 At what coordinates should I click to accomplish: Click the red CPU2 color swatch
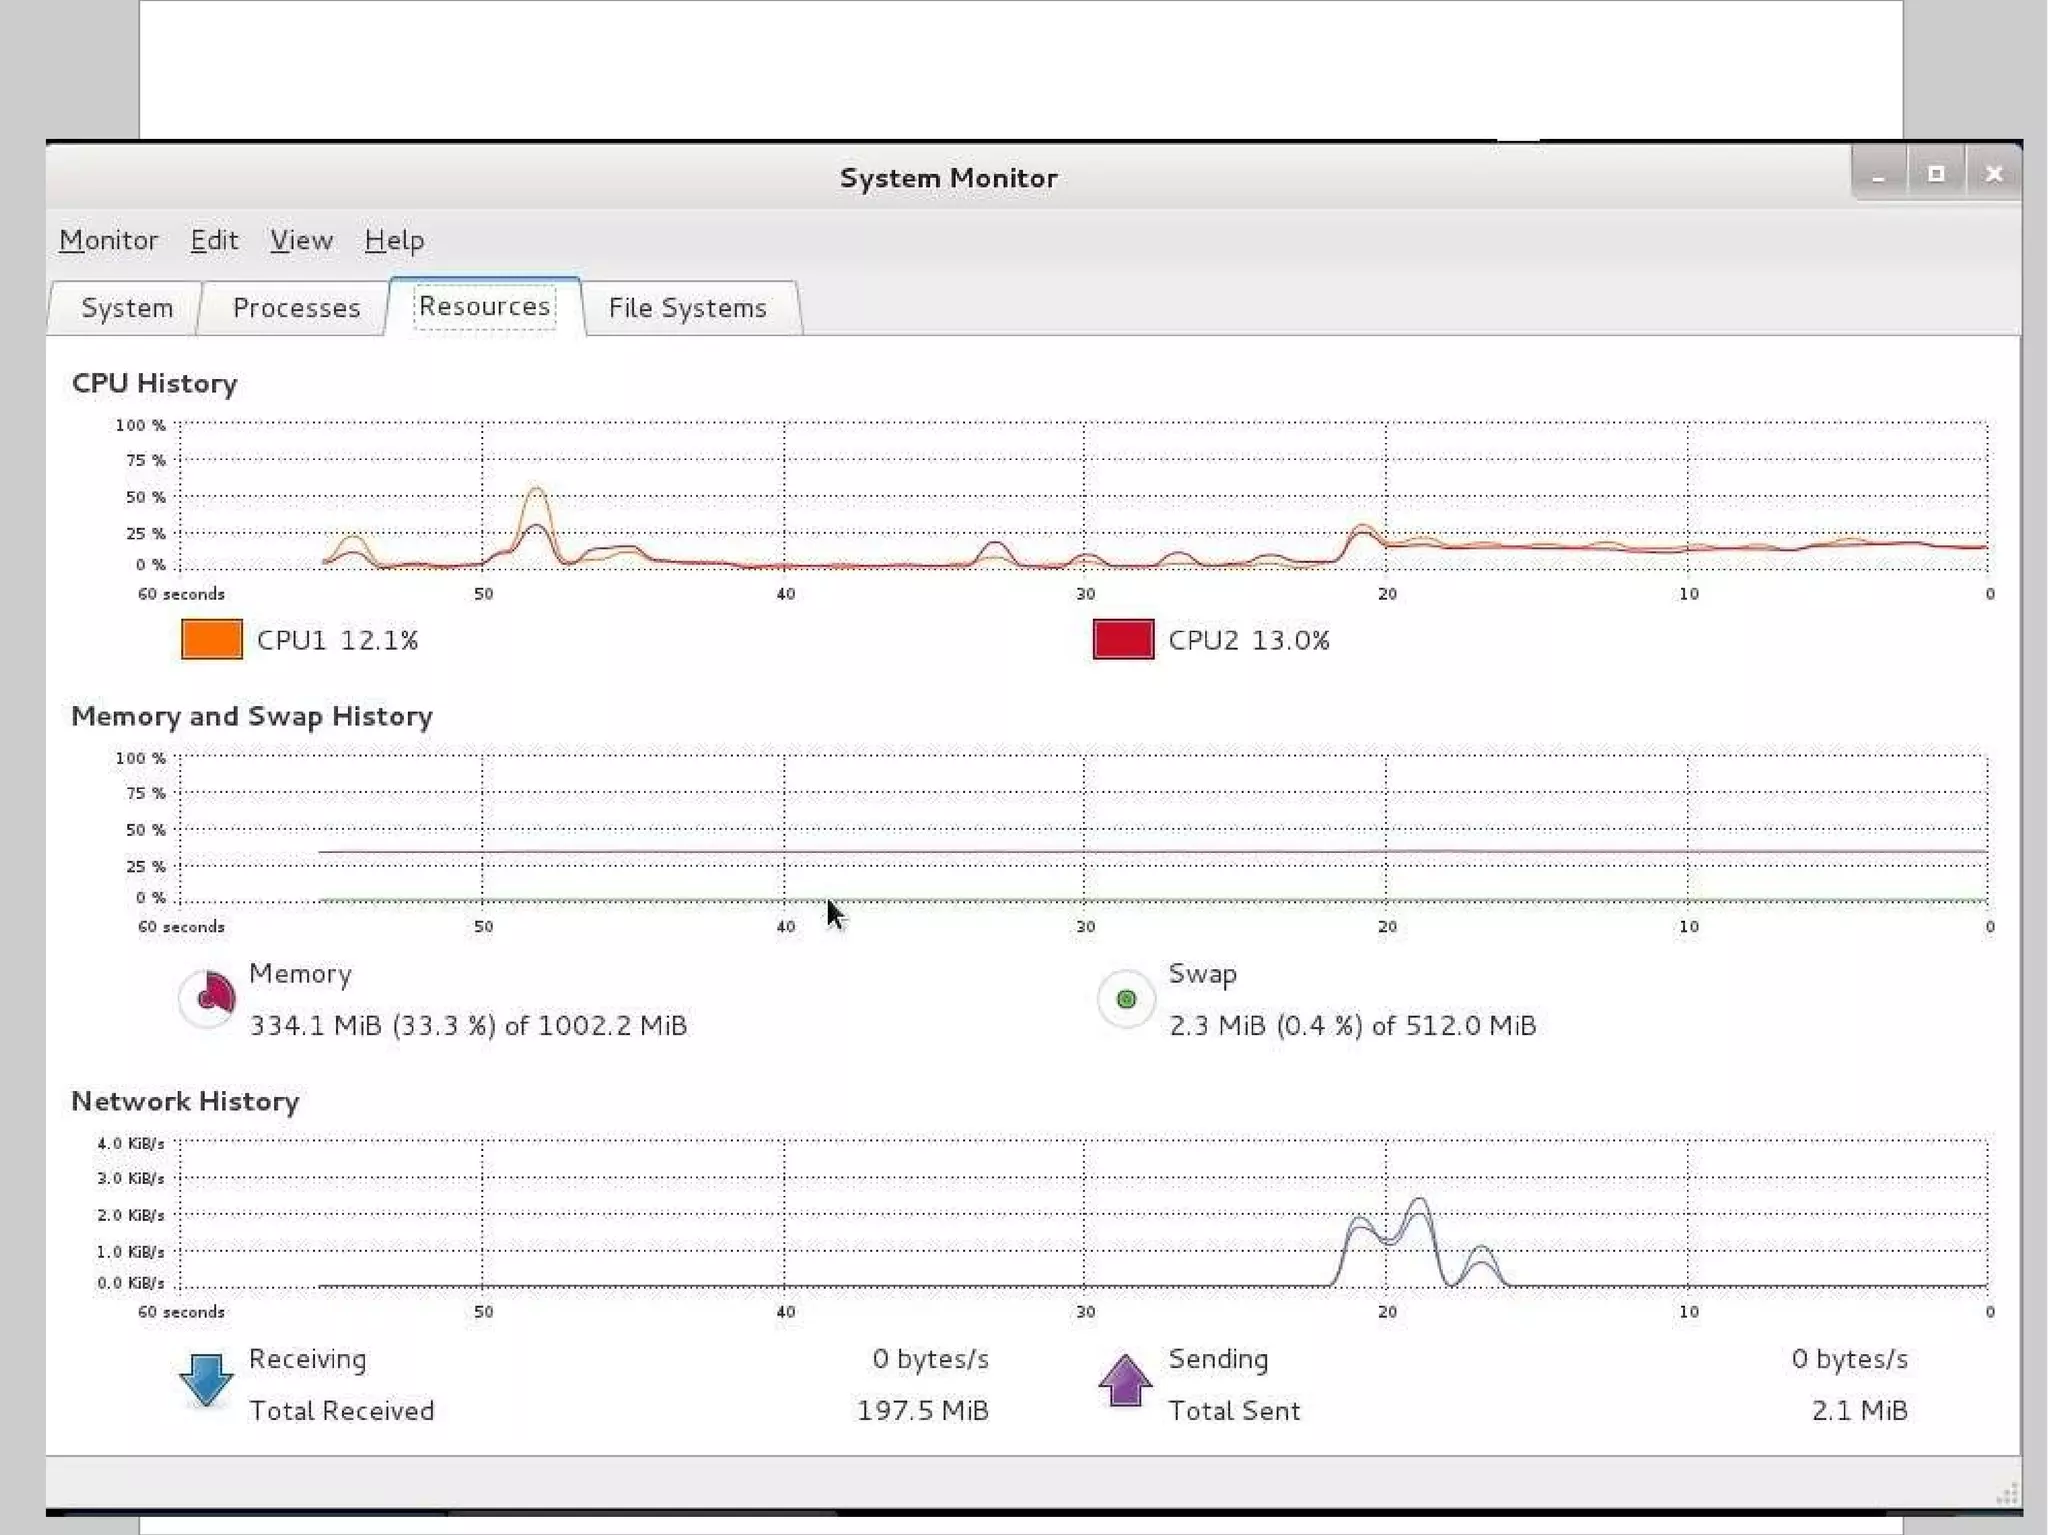point(1123,639)
